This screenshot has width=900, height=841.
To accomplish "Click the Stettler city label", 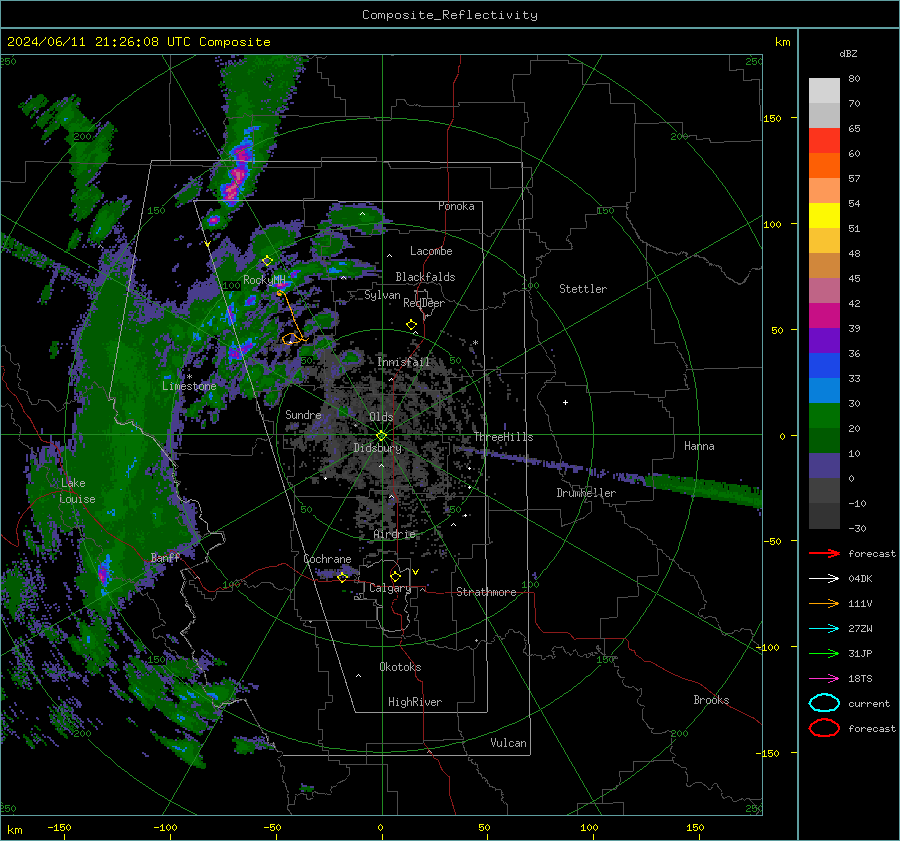I will (583, 289).
